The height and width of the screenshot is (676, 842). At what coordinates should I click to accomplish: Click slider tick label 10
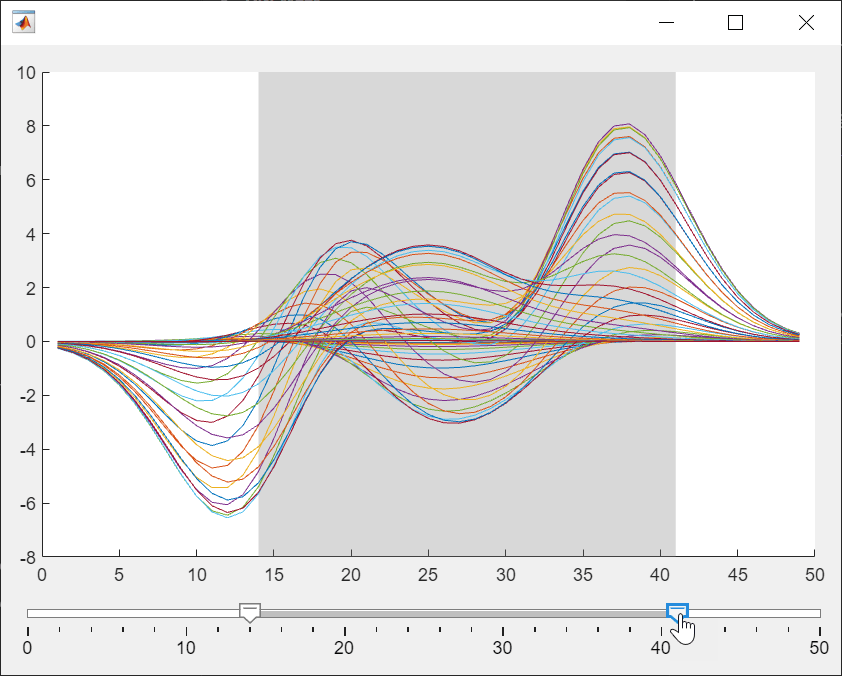[186, 648]
